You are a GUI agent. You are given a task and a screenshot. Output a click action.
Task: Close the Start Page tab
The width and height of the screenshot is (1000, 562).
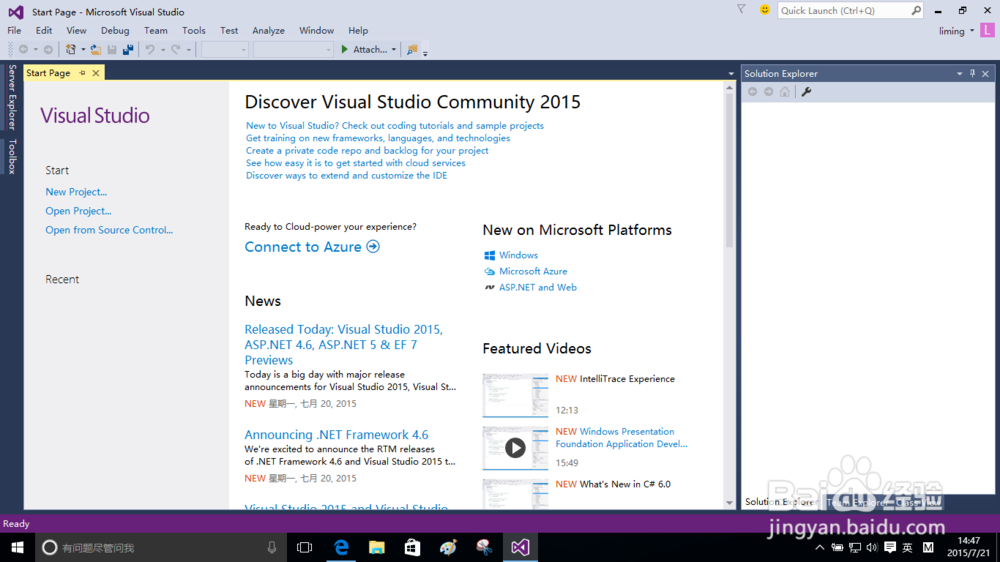(96, 73)
